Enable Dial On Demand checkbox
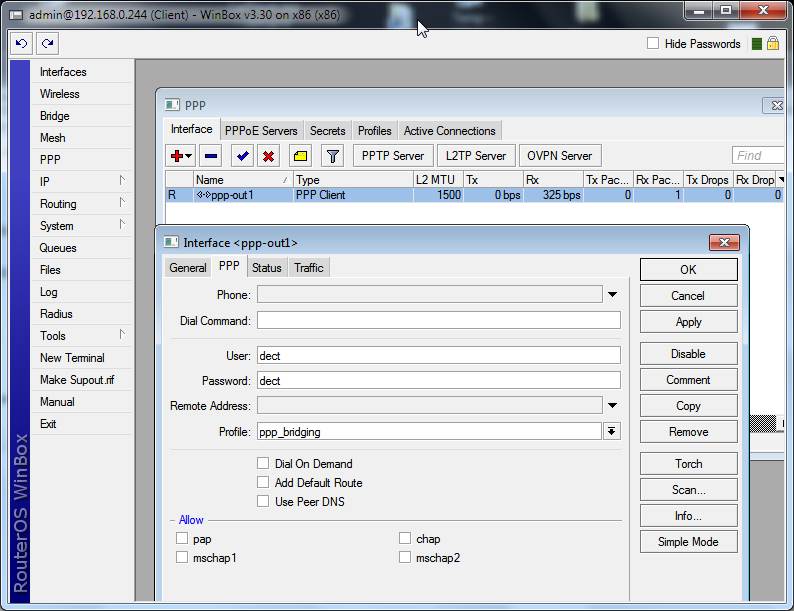The image size is (794, 611). 263,463
